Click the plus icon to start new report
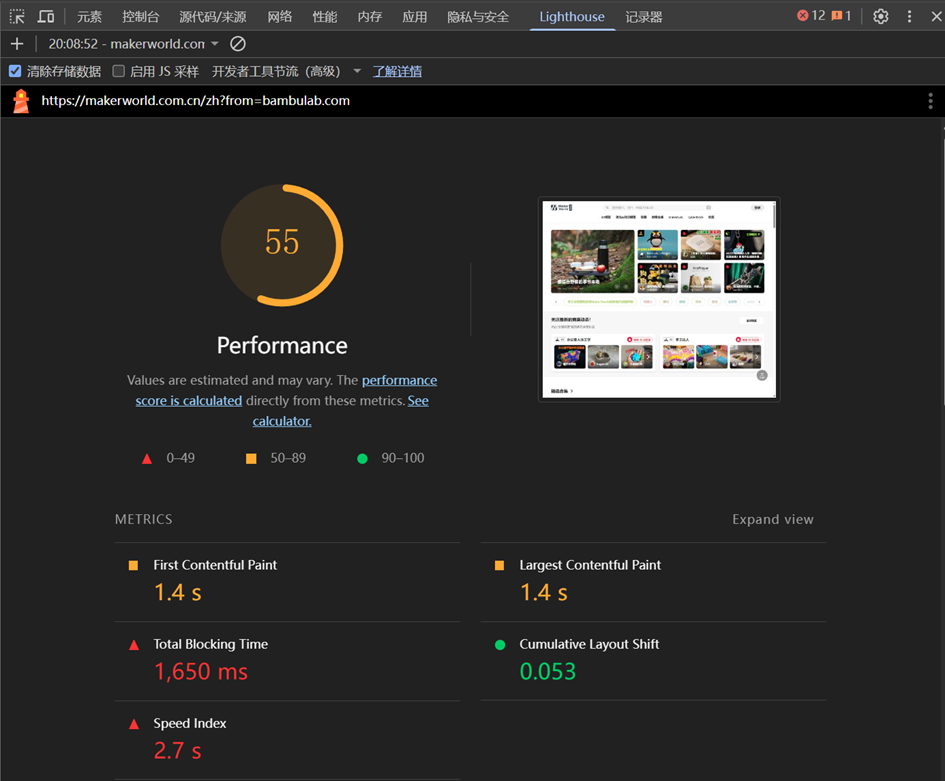 [x=17, y=43]
